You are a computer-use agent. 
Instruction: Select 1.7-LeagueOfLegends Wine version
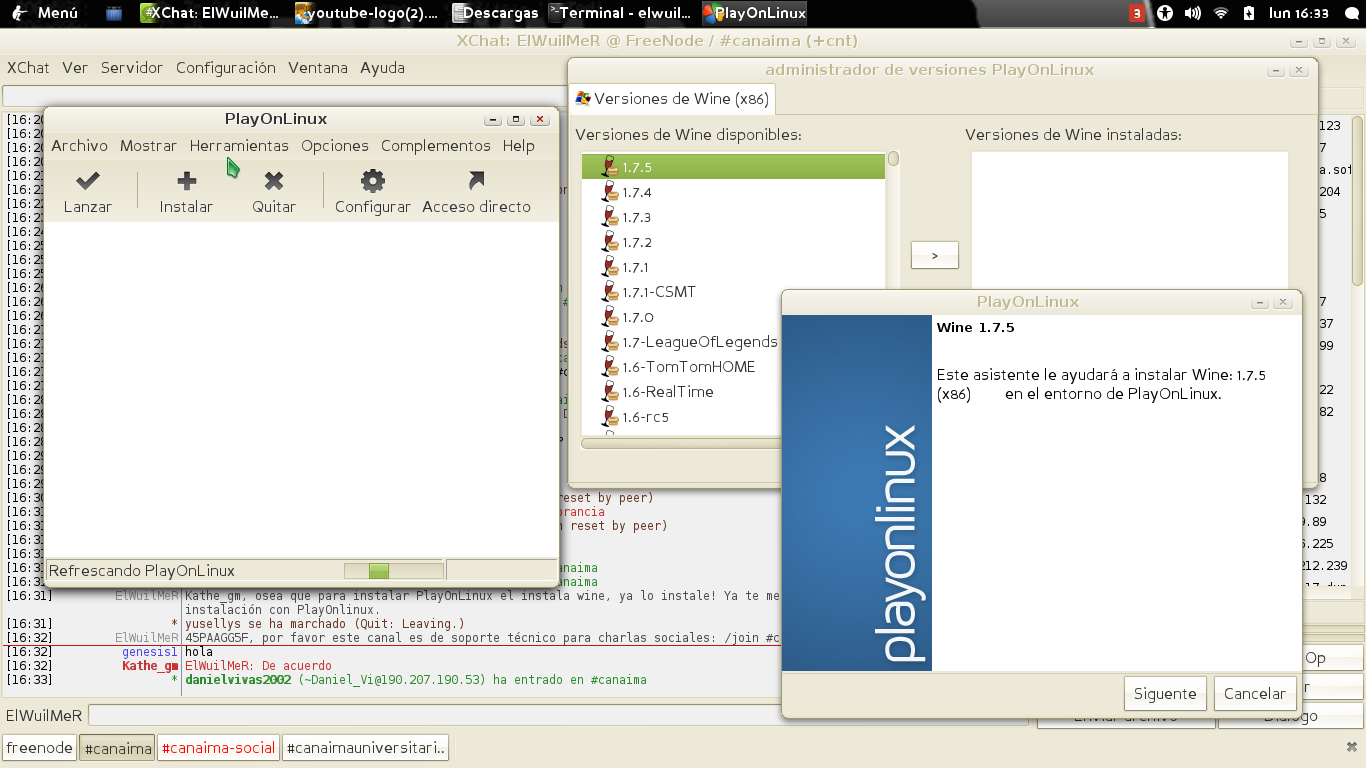click(x=734, y=342)
